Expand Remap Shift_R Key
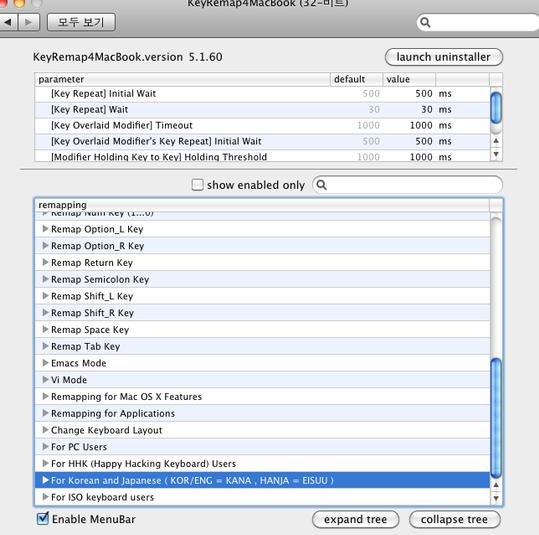 point(45,313)
